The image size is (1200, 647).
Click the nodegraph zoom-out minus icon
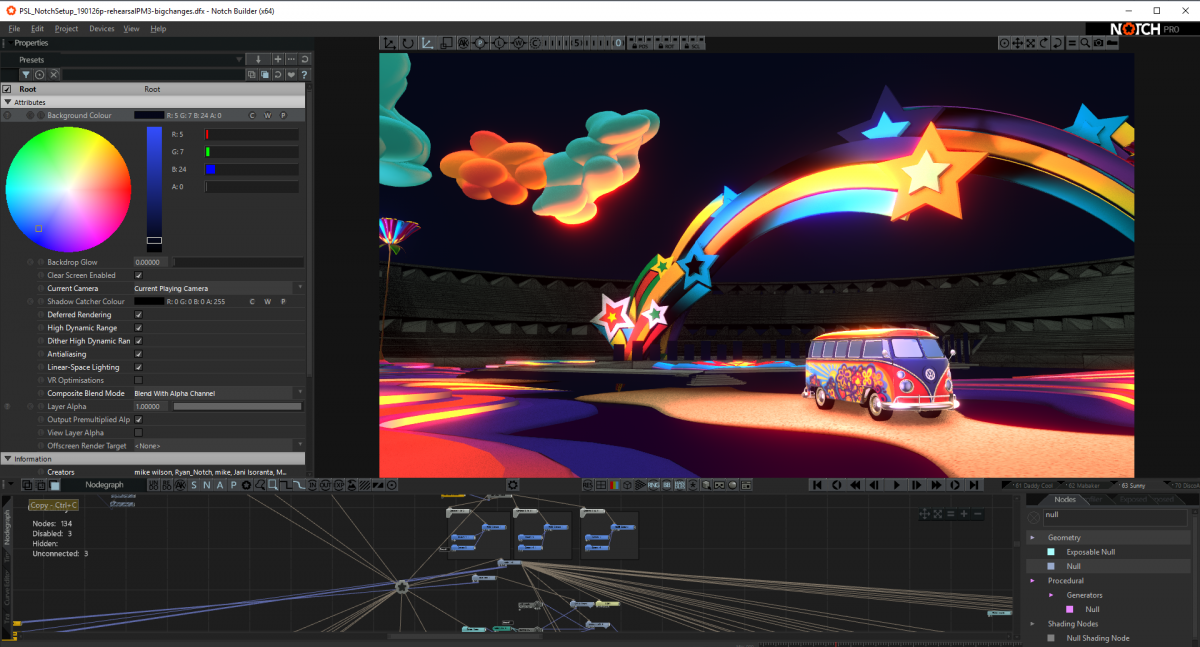(977, 514)
